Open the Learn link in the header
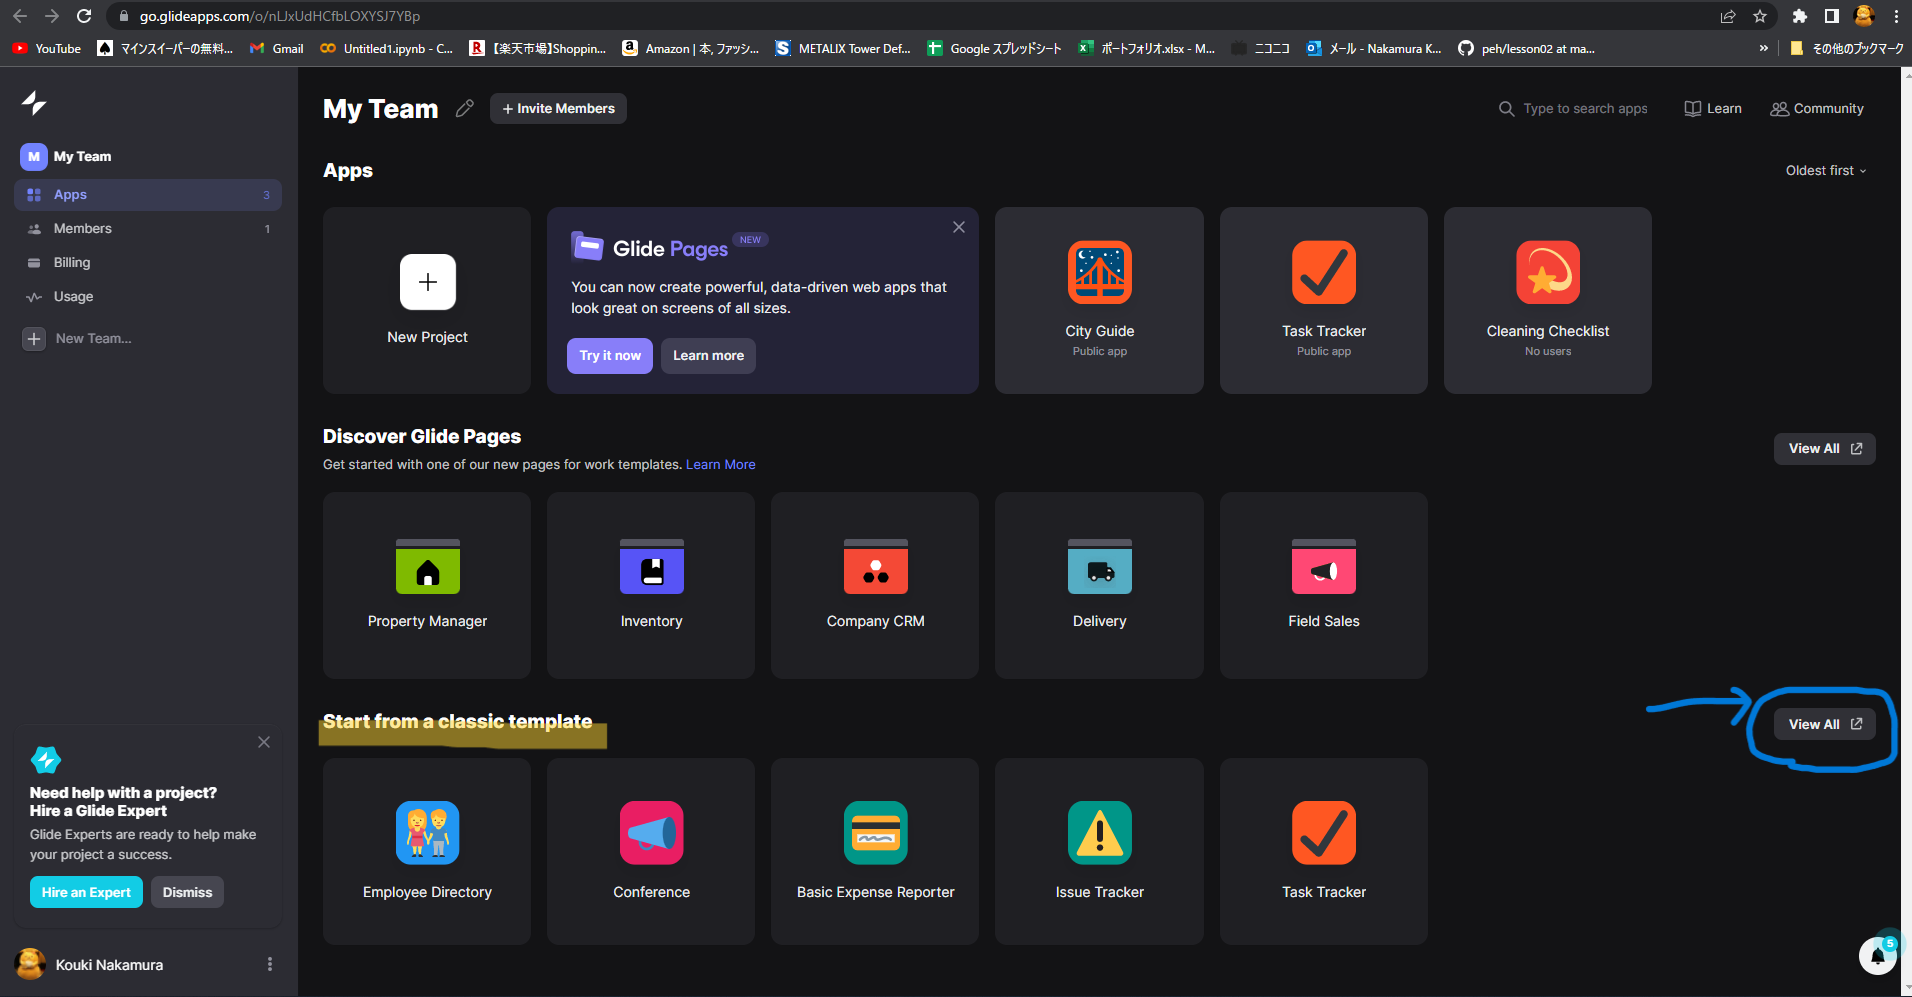 1713,109
